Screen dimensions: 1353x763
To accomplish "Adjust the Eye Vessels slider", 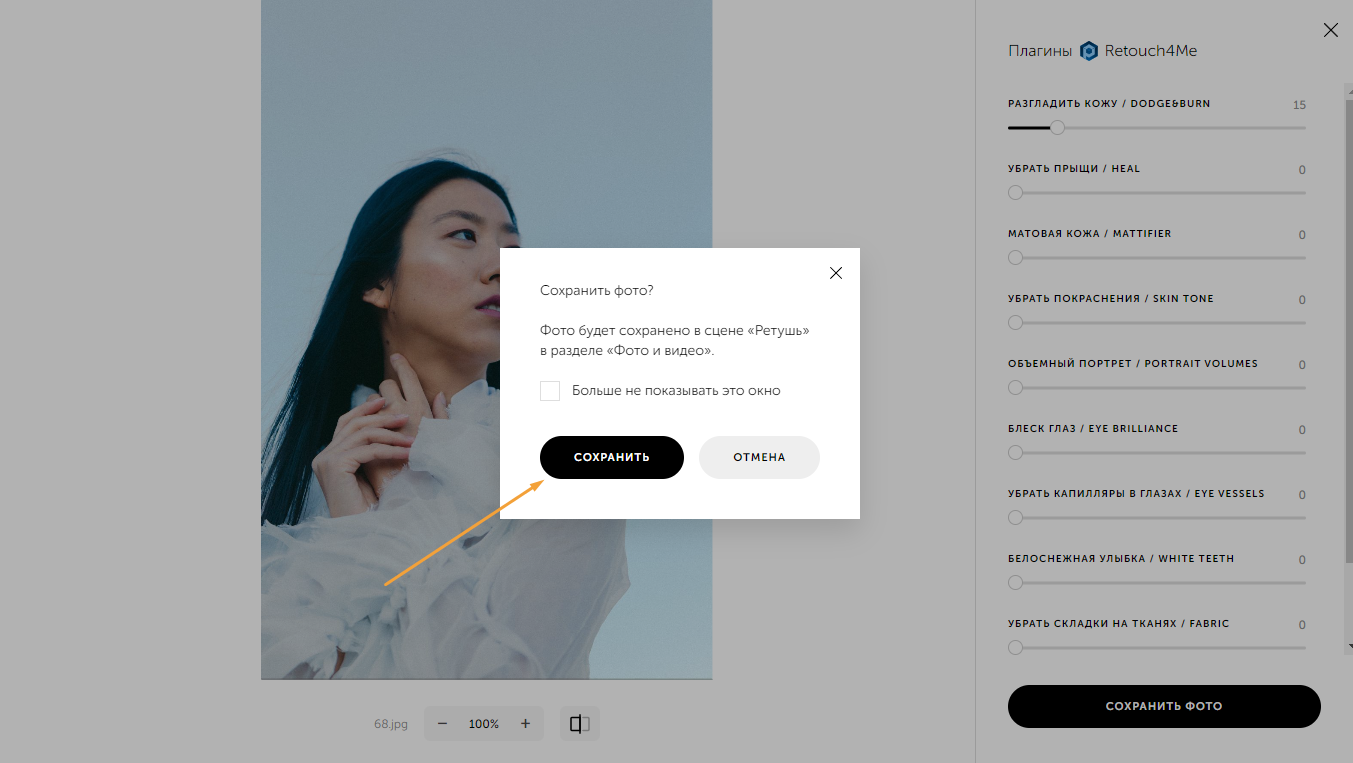I will click(x=1157, y=518).
